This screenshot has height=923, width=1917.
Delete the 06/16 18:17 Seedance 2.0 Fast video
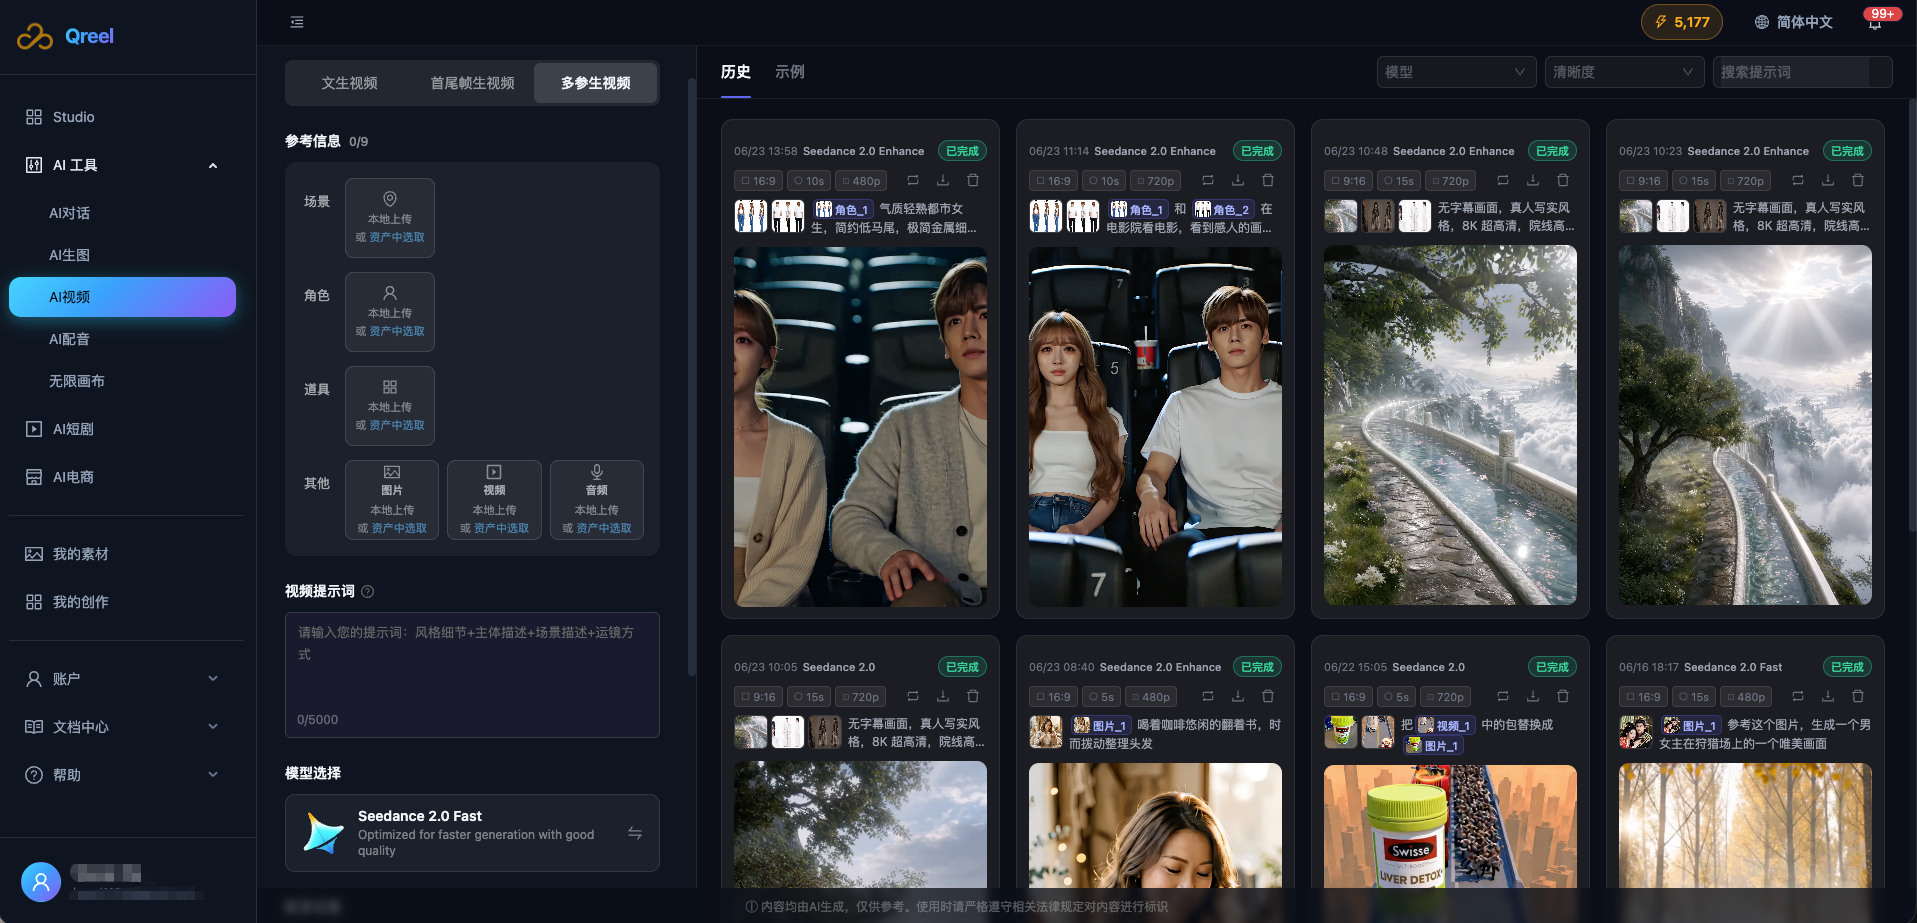pyautogui.click(x=1858, y=697)
